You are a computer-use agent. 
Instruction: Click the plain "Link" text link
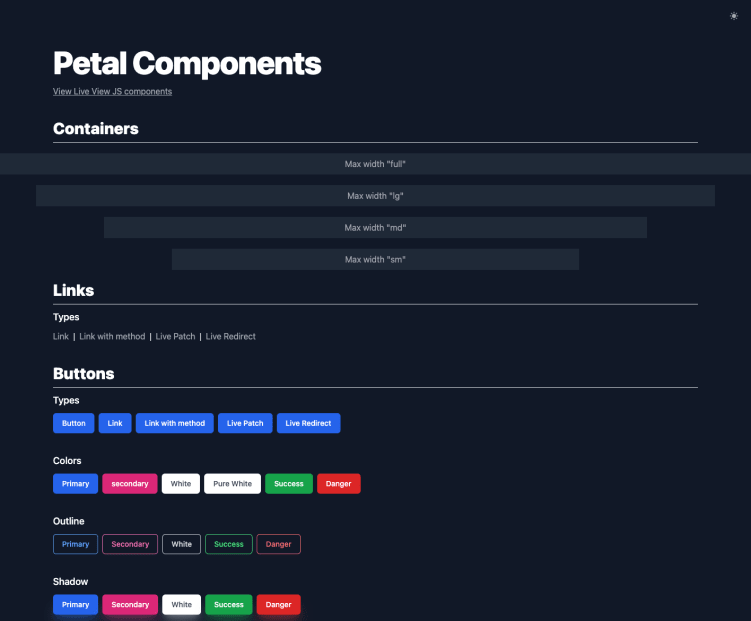pos(61,337)
